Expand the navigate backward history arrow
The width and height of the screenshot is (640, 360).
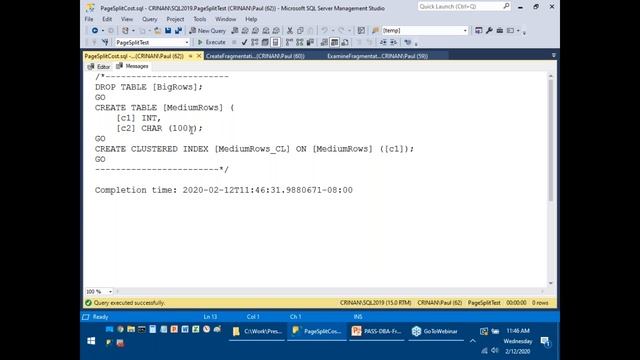point(103,31)
